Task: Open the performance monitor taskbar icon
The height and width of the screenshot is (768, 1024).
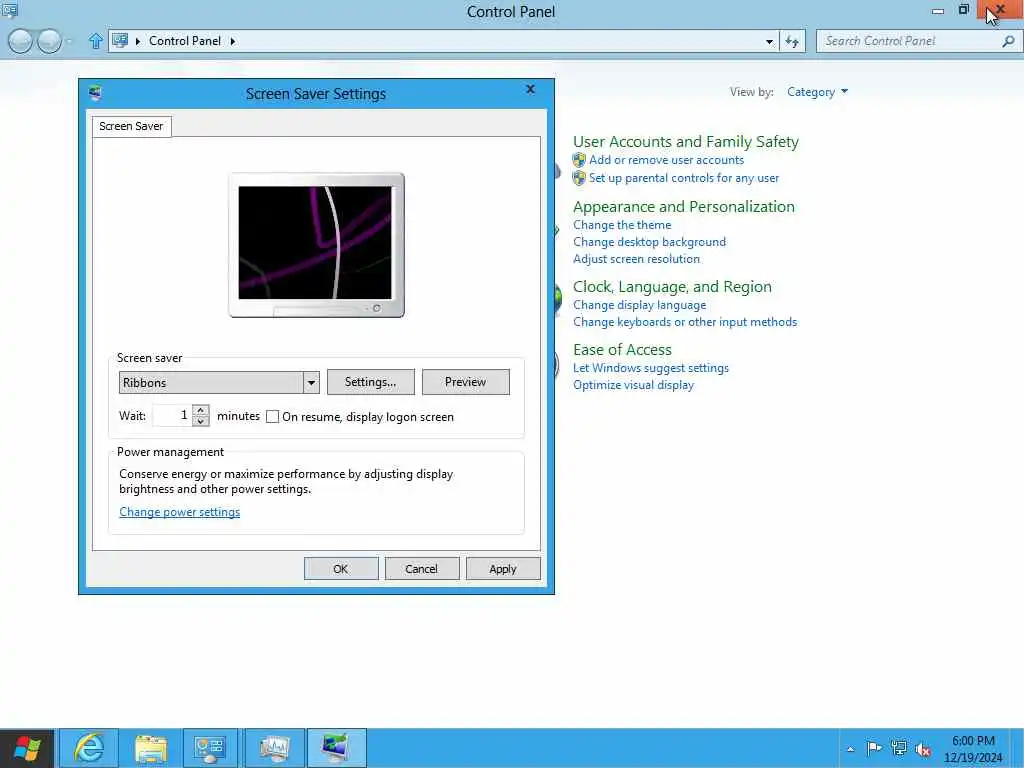Action: point(274,748)
